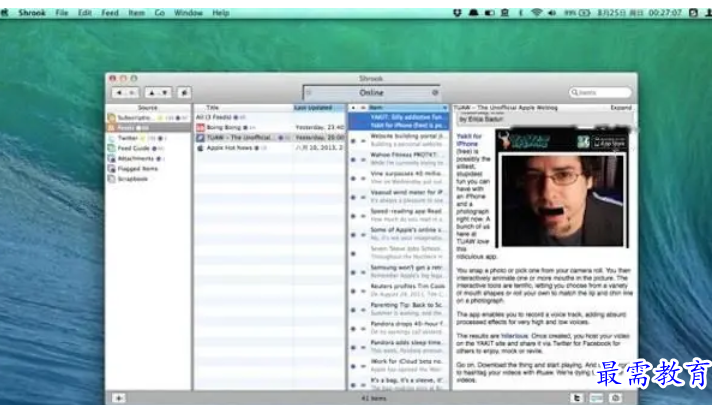This screenshot has width=718, height=405.
Task: Open the Item menu
Action: pos(136,13)
